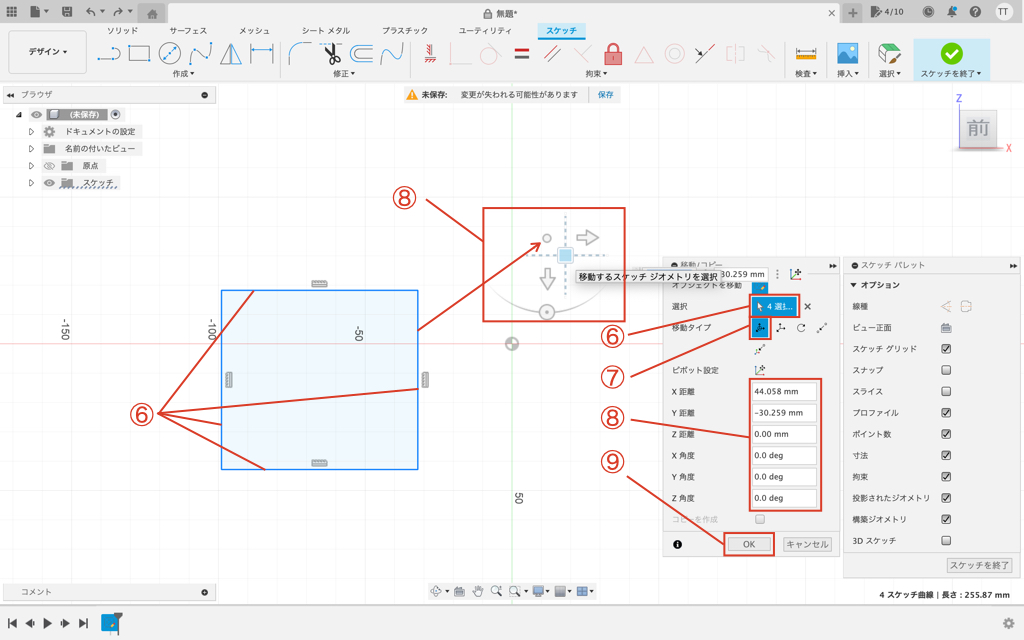Open the Inspect group dropdown
Viewport: 1024px width, 640px height.
coord(806,74)
